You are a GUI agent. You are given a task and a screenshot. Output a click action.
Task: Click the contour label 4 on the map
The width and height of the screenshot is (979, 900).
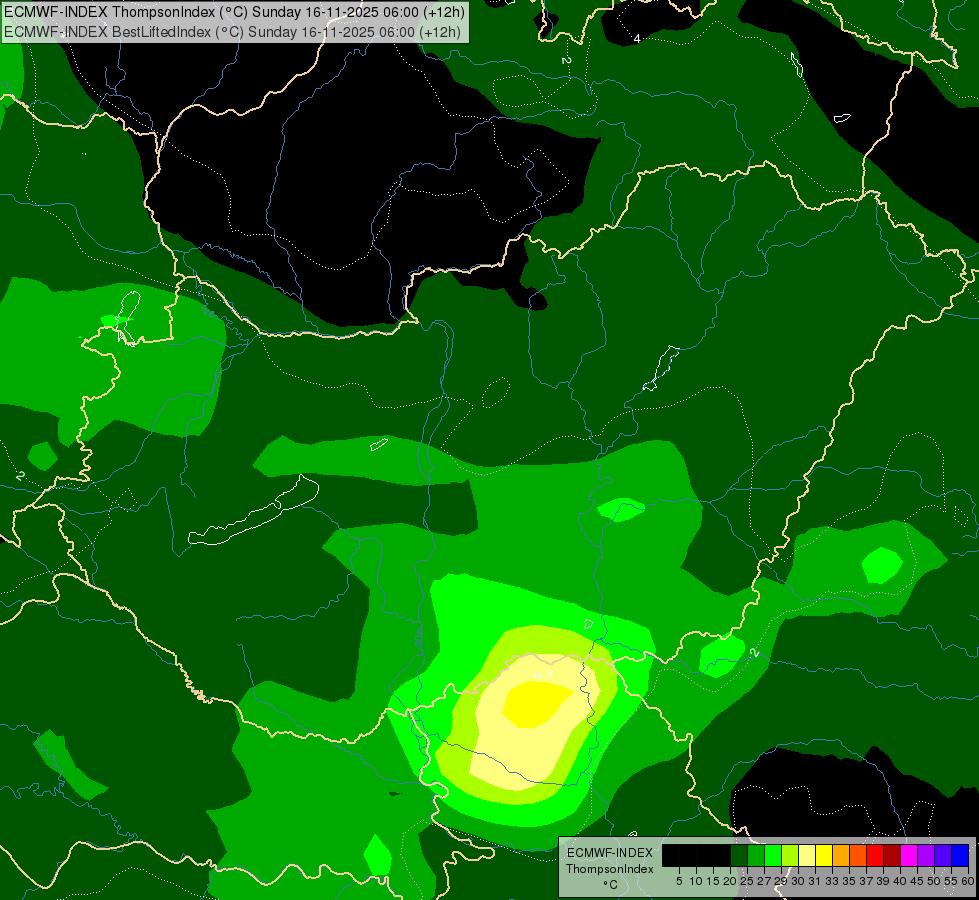[637, 39]
